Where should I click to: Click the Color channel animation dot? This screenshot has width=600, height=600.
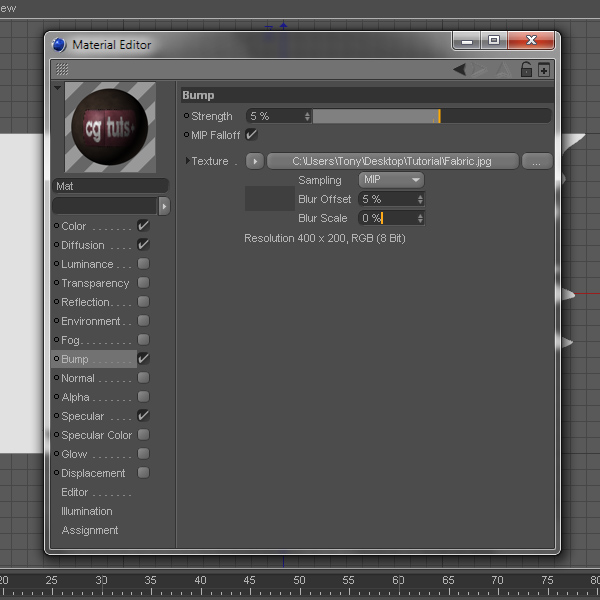(x=56, y=225)
